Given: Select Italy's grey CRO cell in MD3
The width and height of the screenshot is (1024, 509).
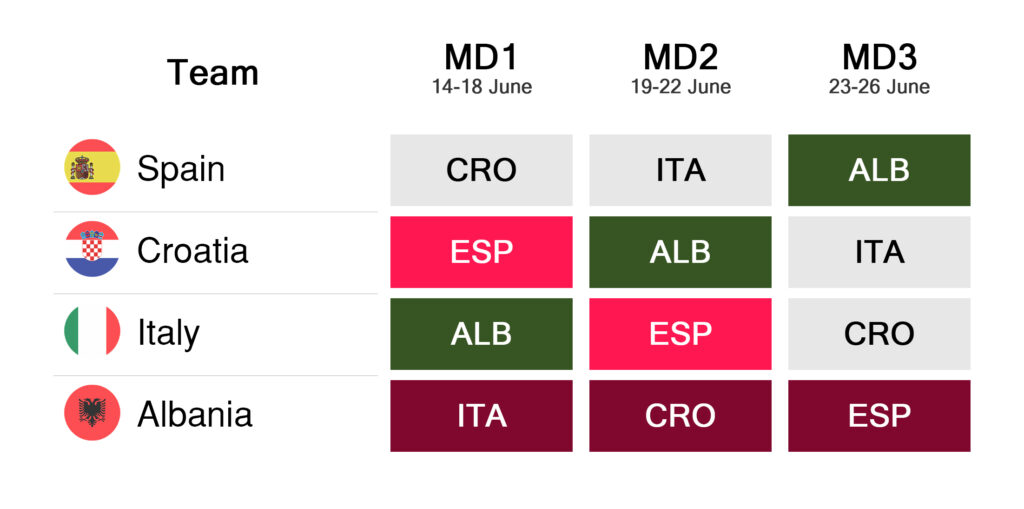Looking at the screenshot, I should [x=879, y=334].
